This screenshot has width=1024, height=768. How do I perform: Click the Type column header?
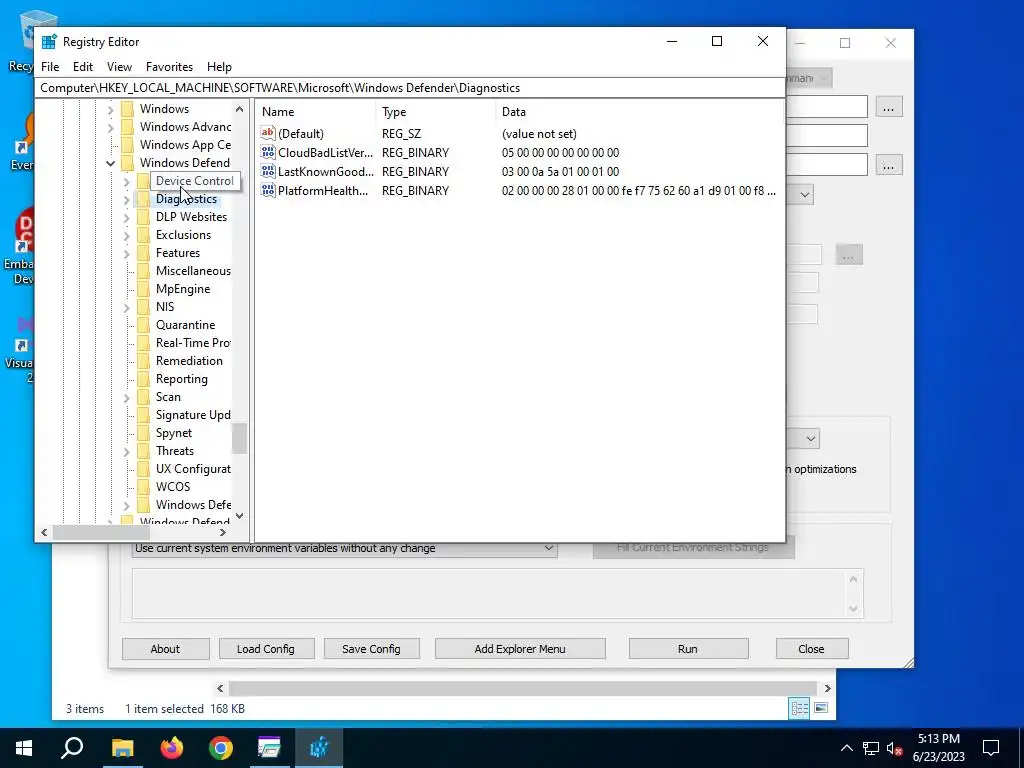tap(436, 112)
